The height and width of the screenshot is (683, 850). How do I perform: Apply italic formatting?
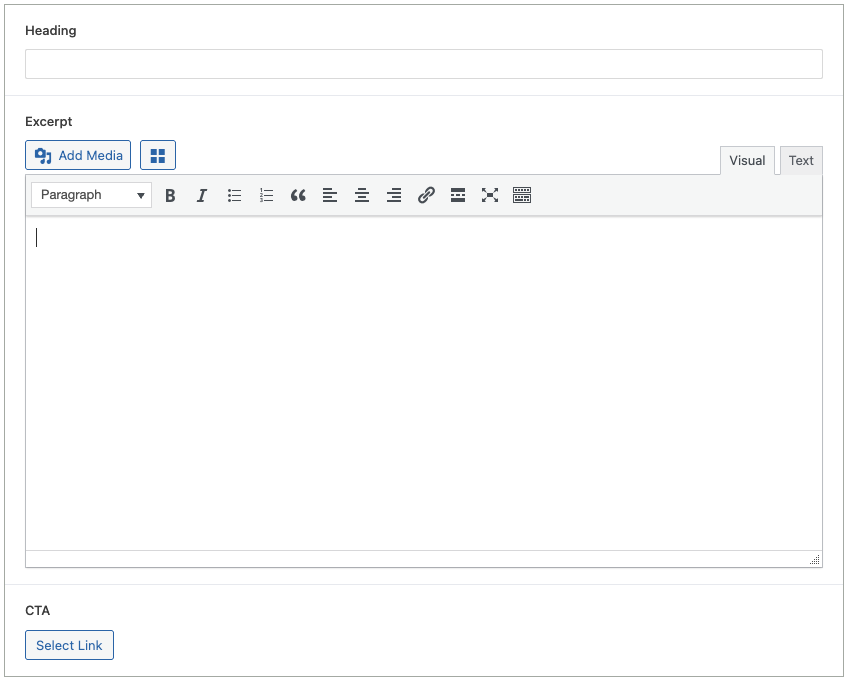[202, 195]
